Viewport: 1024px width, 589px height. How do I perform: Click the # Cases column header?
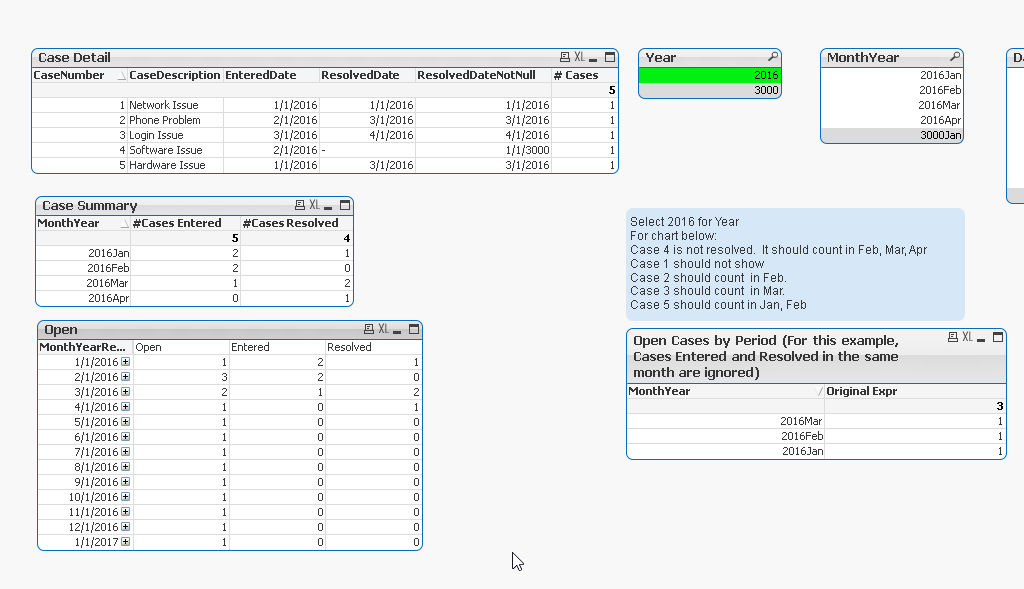pyautogui.click(x=584, y=75)
